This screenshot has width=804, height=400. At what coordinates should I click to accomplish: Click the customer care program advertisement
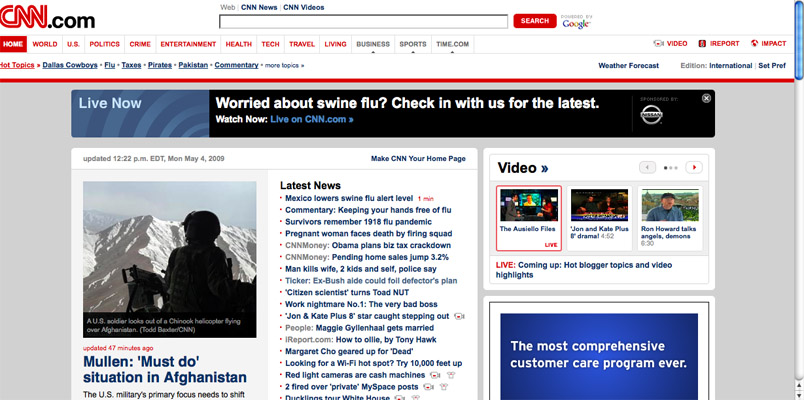[599, 356]
